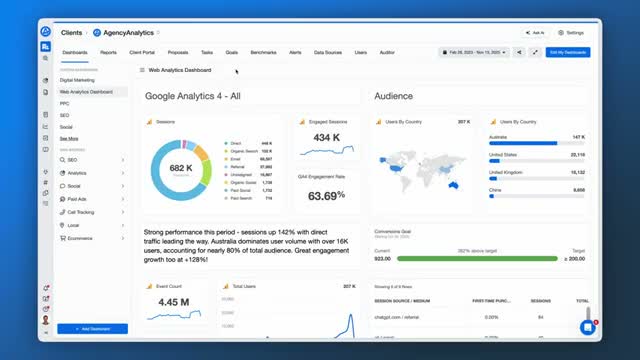Click the hashtag icon in left rail

(46, 182)
